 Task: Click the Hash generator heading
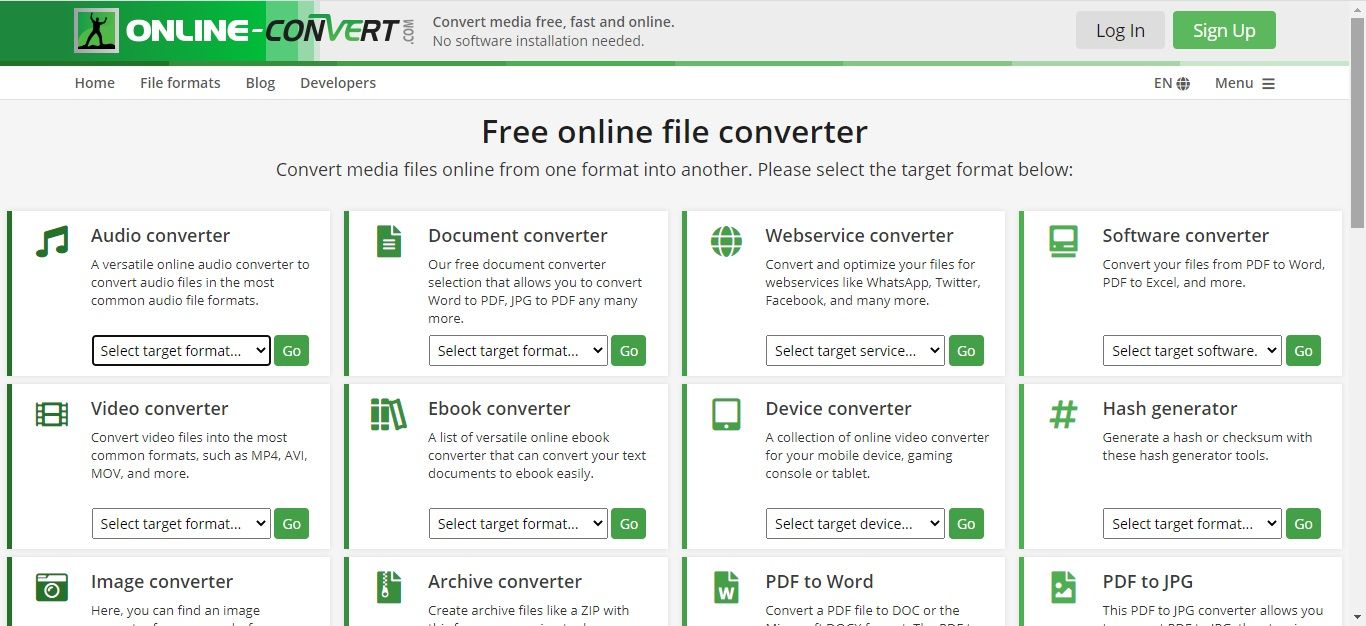(x=1170, y=409)
